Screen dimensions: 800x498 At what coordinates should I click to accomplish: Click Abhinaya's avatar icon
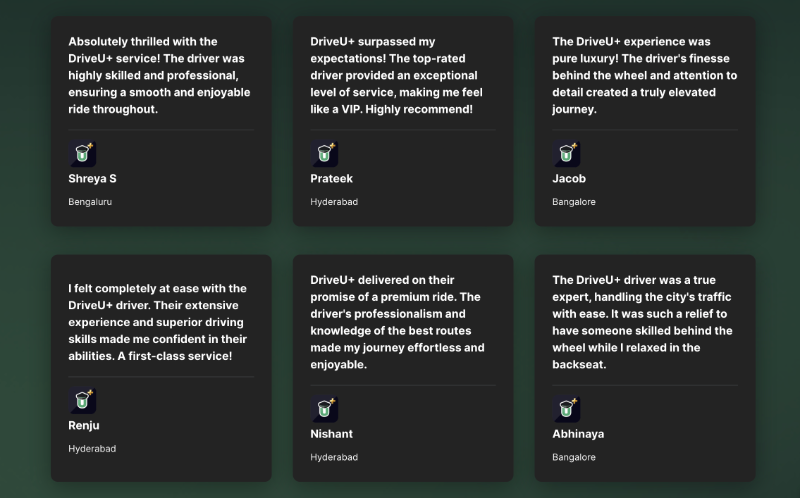click(566, 409)
